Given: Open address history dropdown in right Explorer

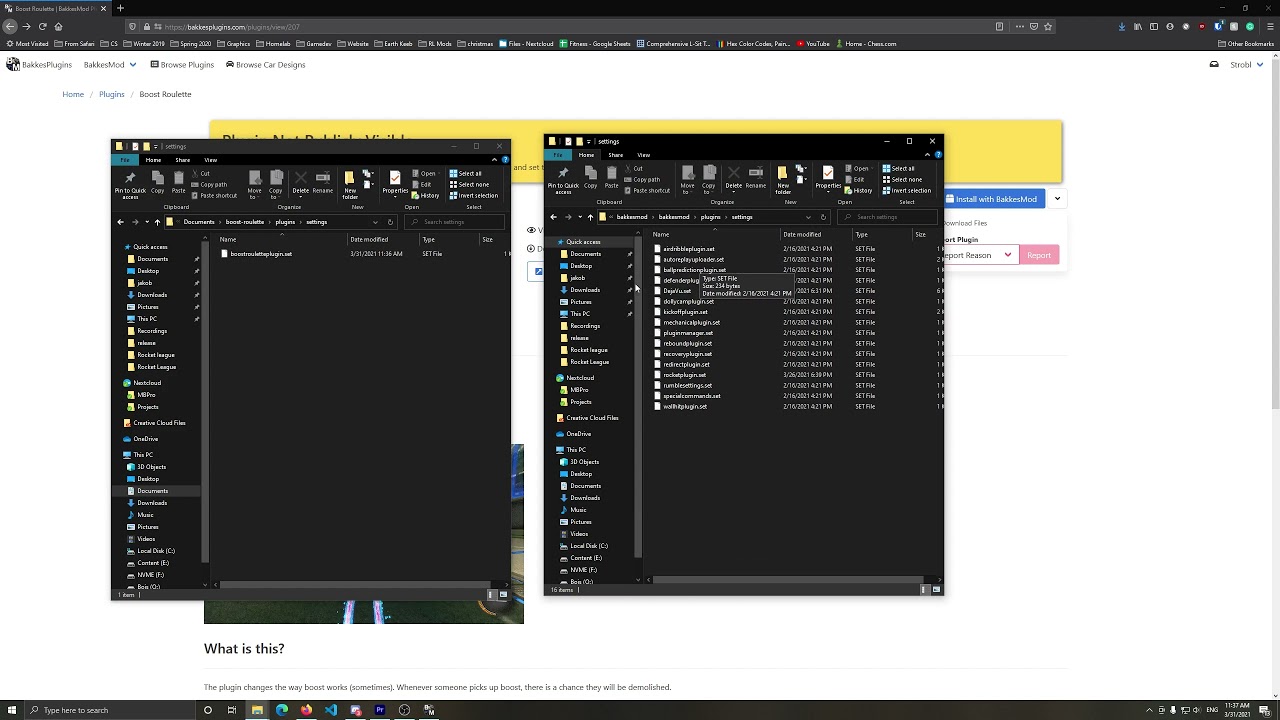Looking at the screenshot, I should click(x=808, y=217).
